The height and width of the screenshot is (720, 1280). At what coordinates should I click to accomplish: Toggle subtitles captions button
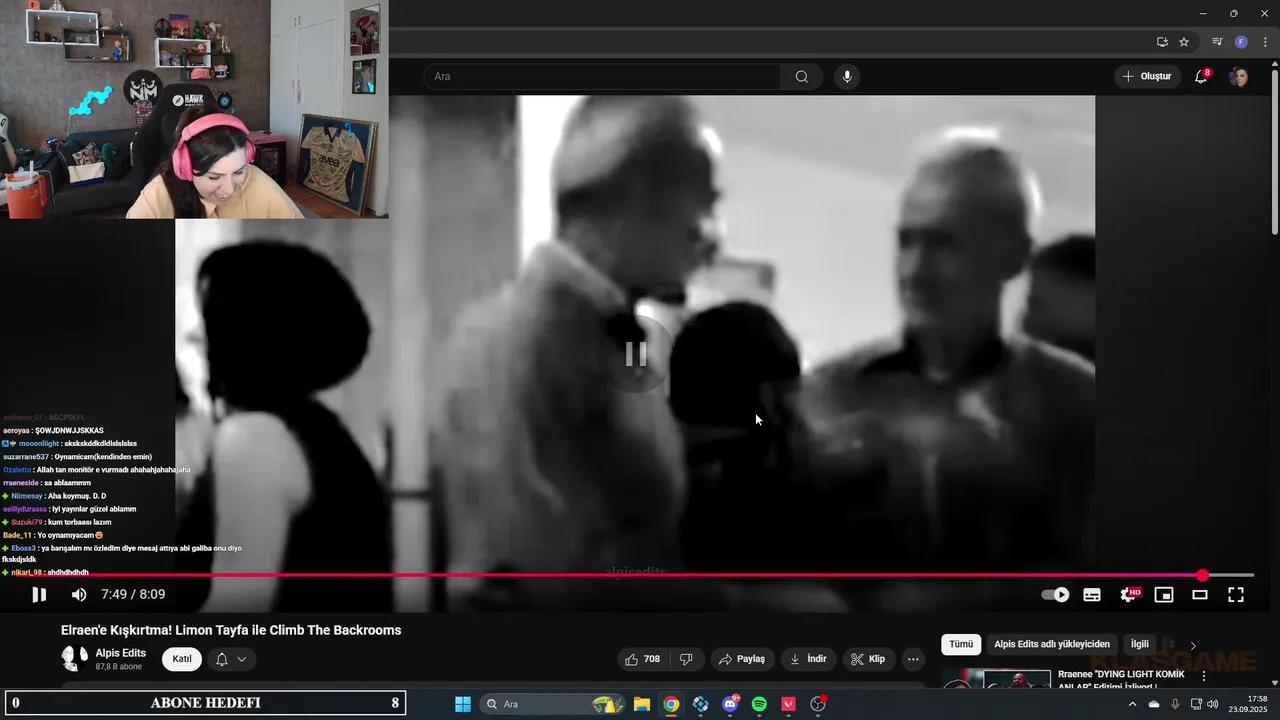pos(1092,594)
